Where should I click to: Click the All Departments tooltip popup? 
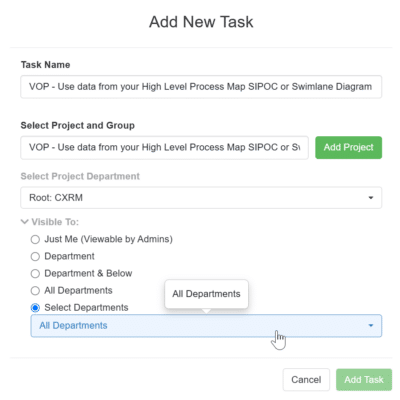tap(206, 294)
